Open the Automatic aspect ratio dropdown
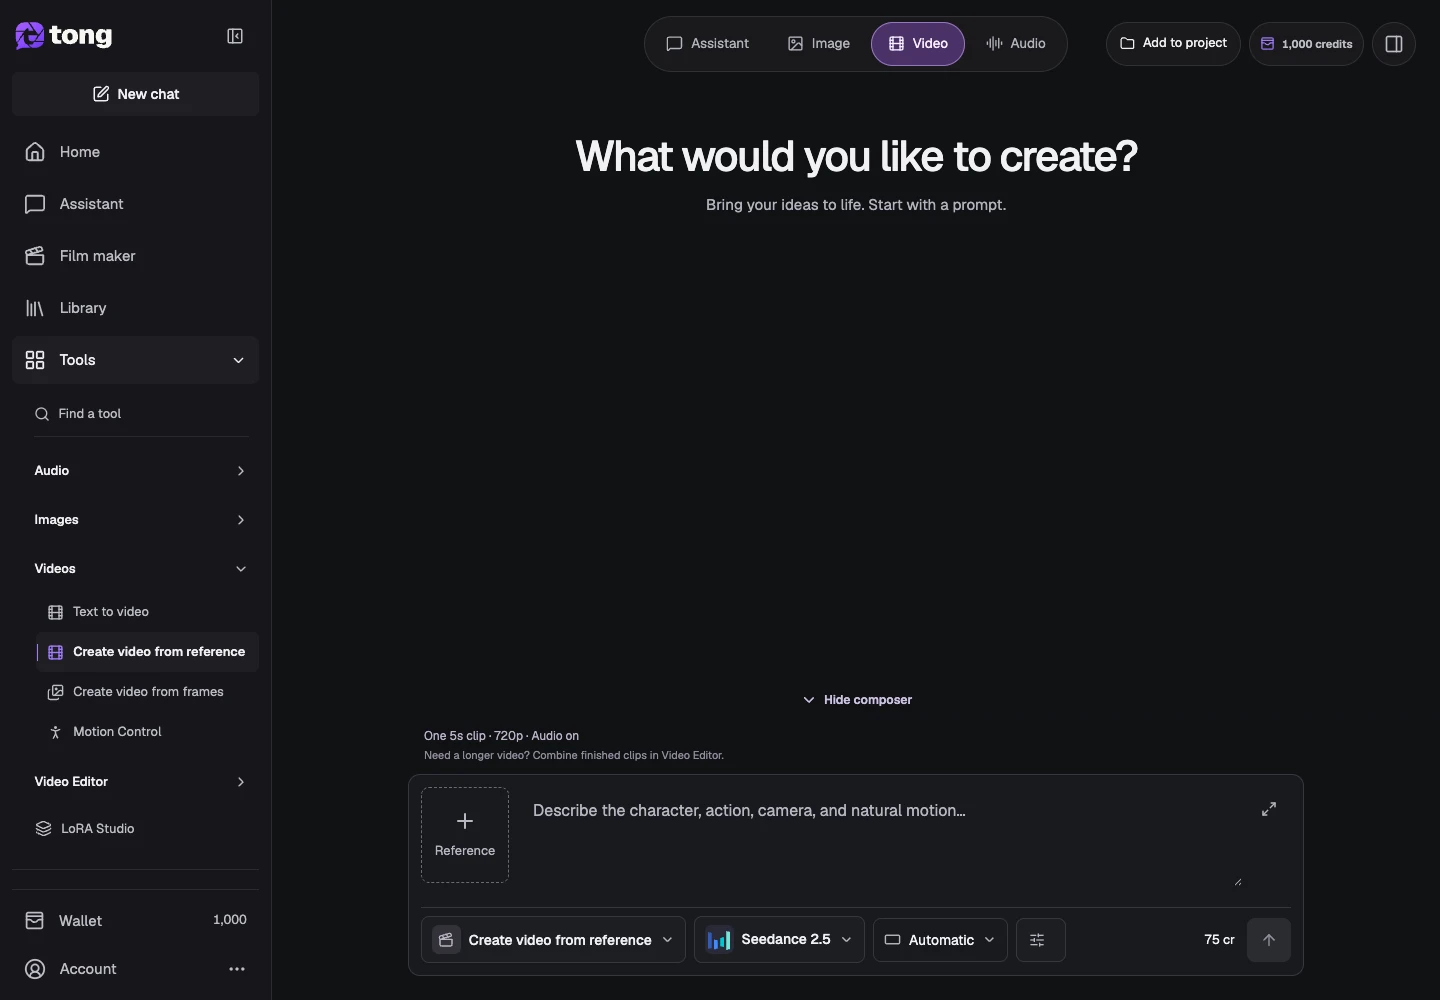 pos(940,940)
